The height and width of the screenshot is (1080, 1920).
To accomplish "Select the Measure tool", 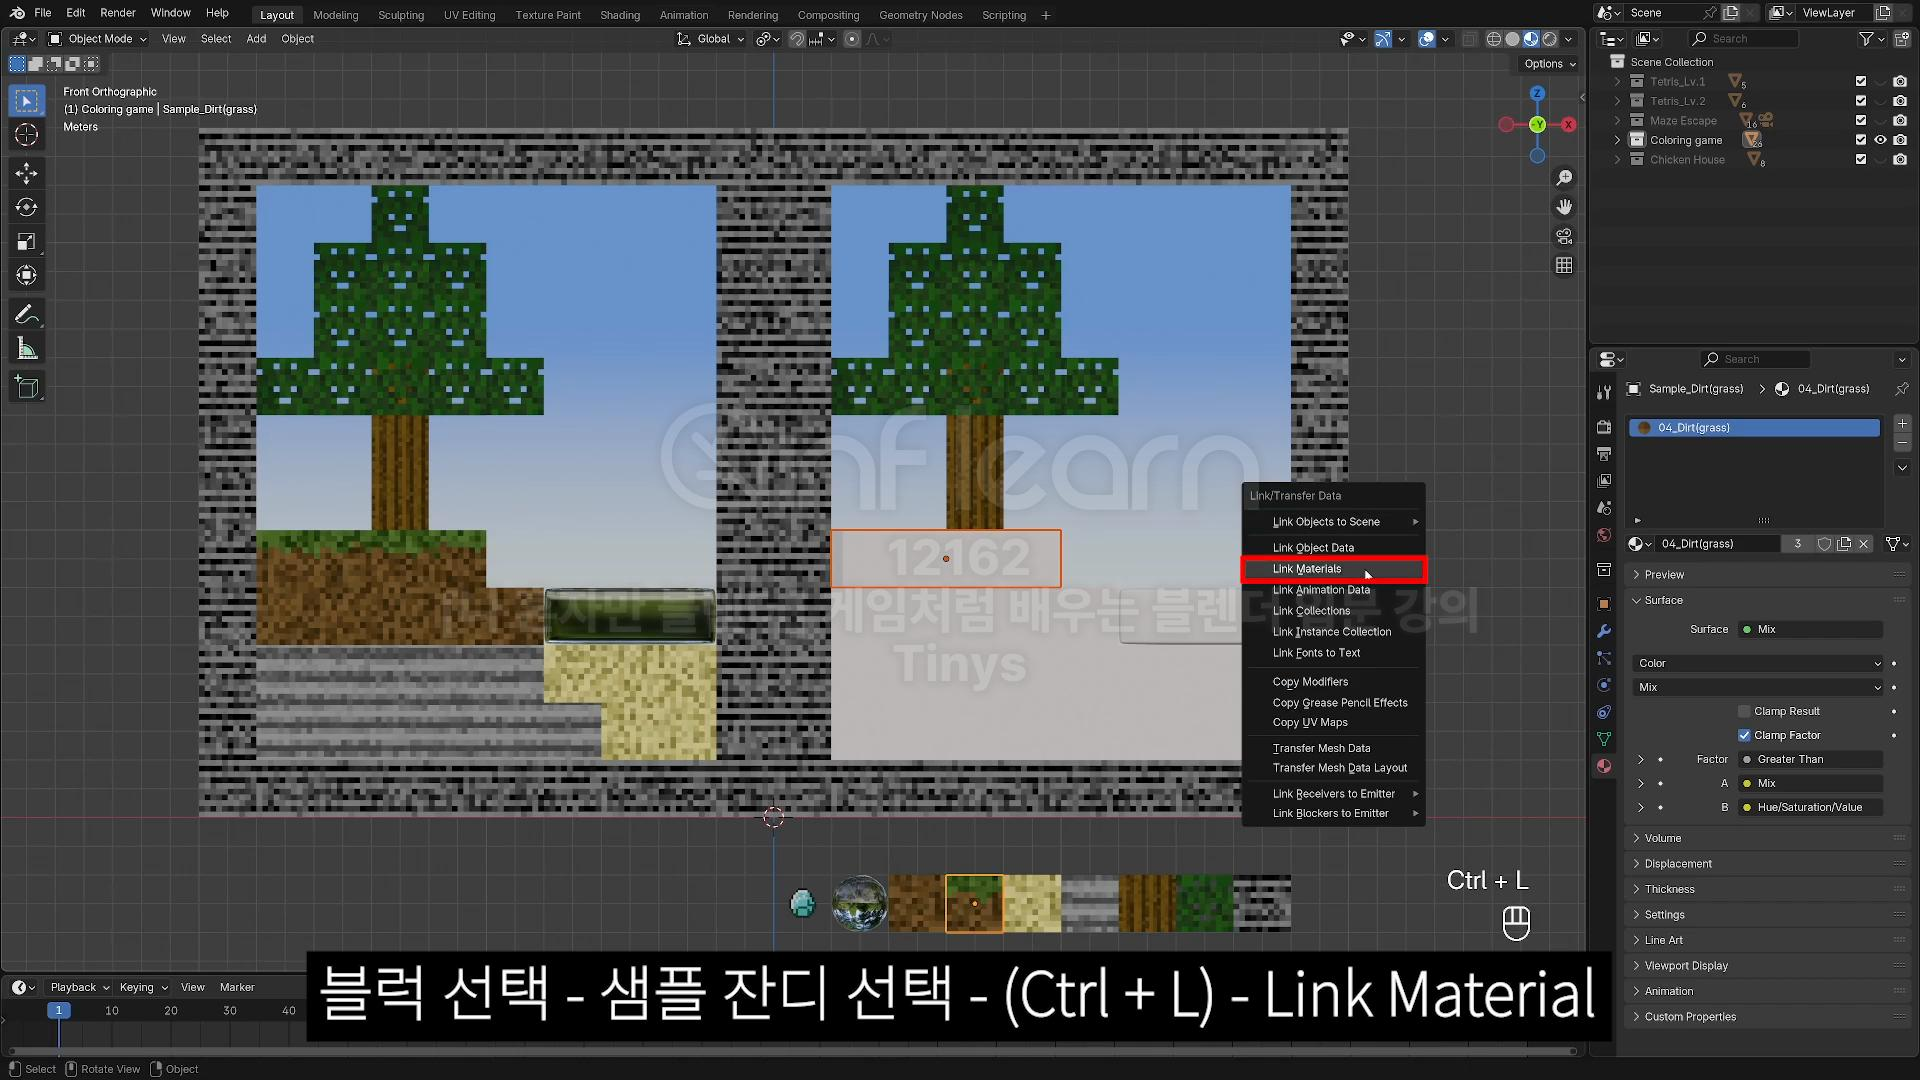I will click(27, 349).
